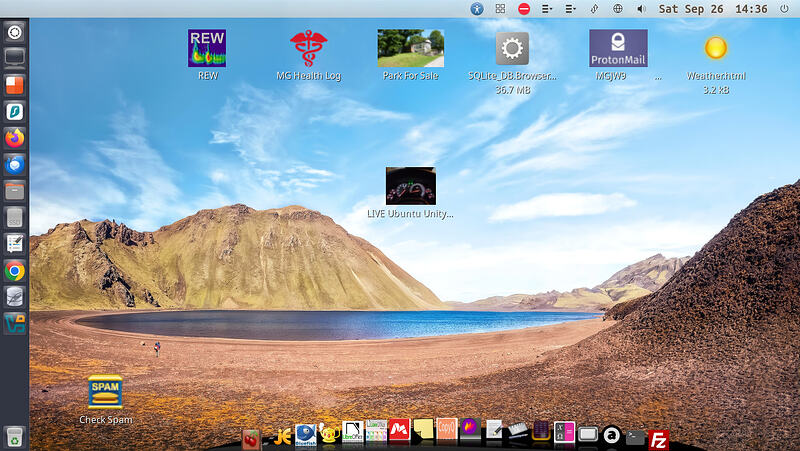
Task: Expand the first list dropdown indicator in panel
Action: 547,9
